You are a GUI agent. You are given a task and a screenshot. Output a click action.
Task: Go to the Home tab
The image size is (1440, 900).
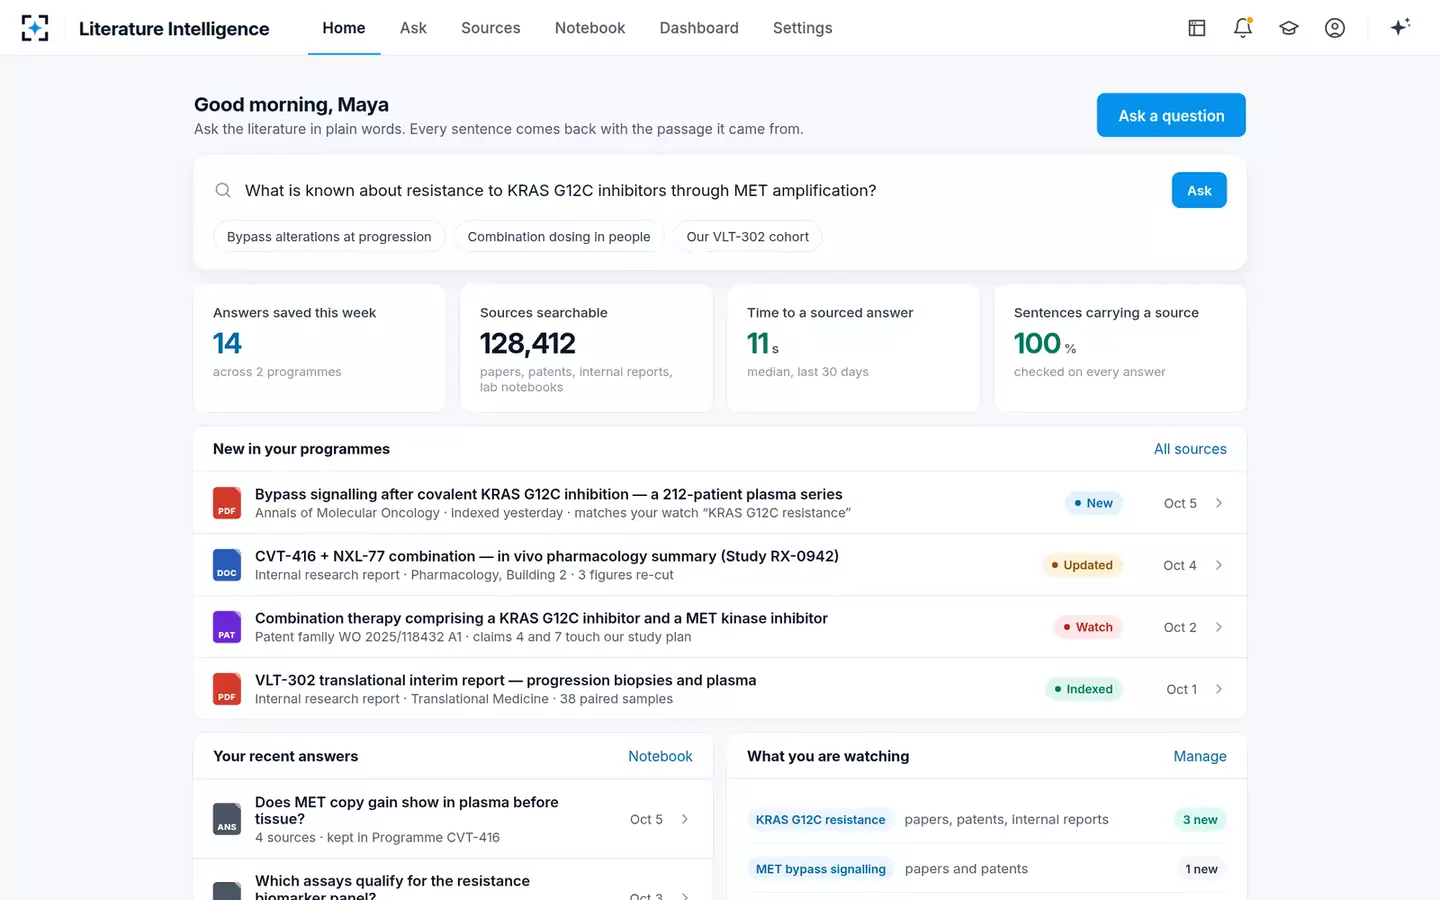[x=344, y=28]
